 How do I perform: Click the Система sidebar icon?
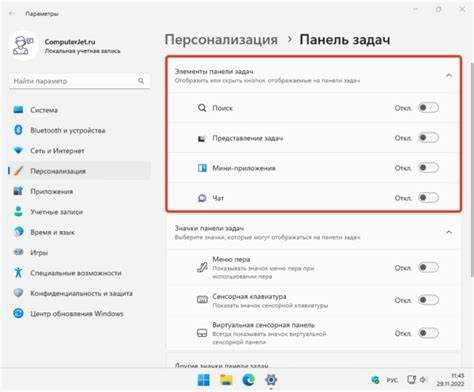(18, 110)
